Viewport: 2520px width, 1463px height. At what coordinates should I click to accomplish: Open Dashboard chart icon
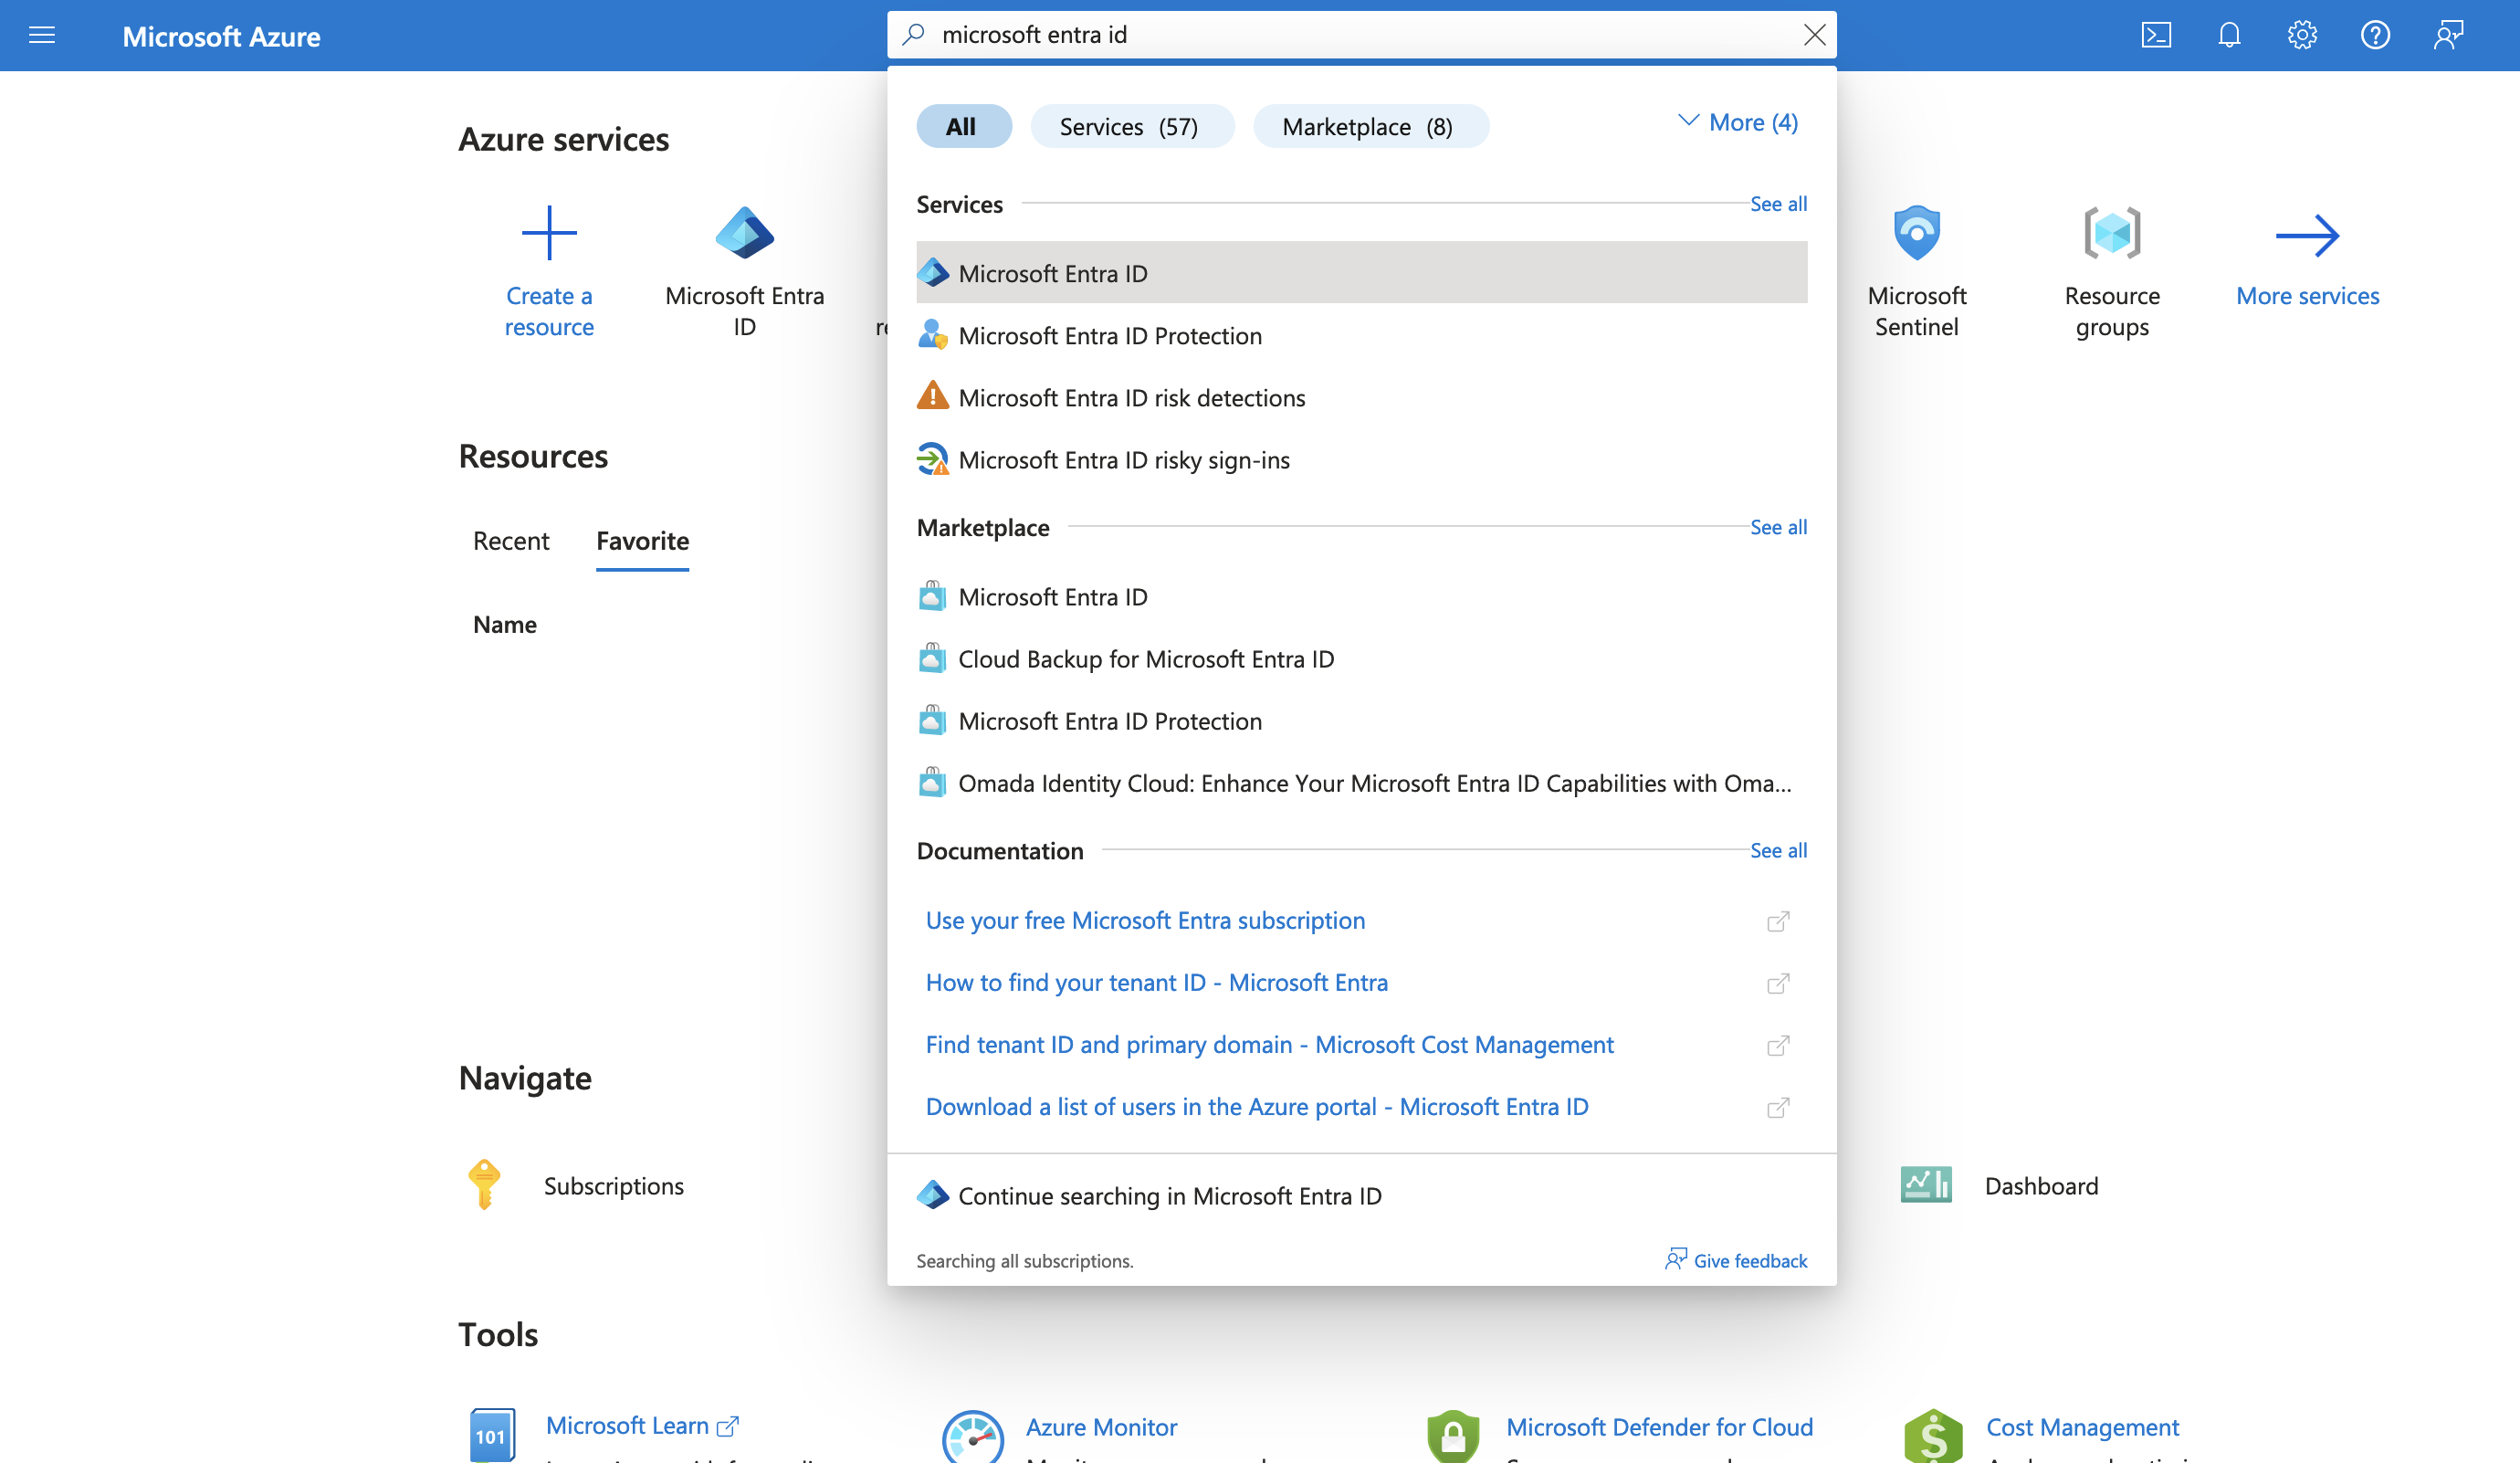click(1926, 1185)
